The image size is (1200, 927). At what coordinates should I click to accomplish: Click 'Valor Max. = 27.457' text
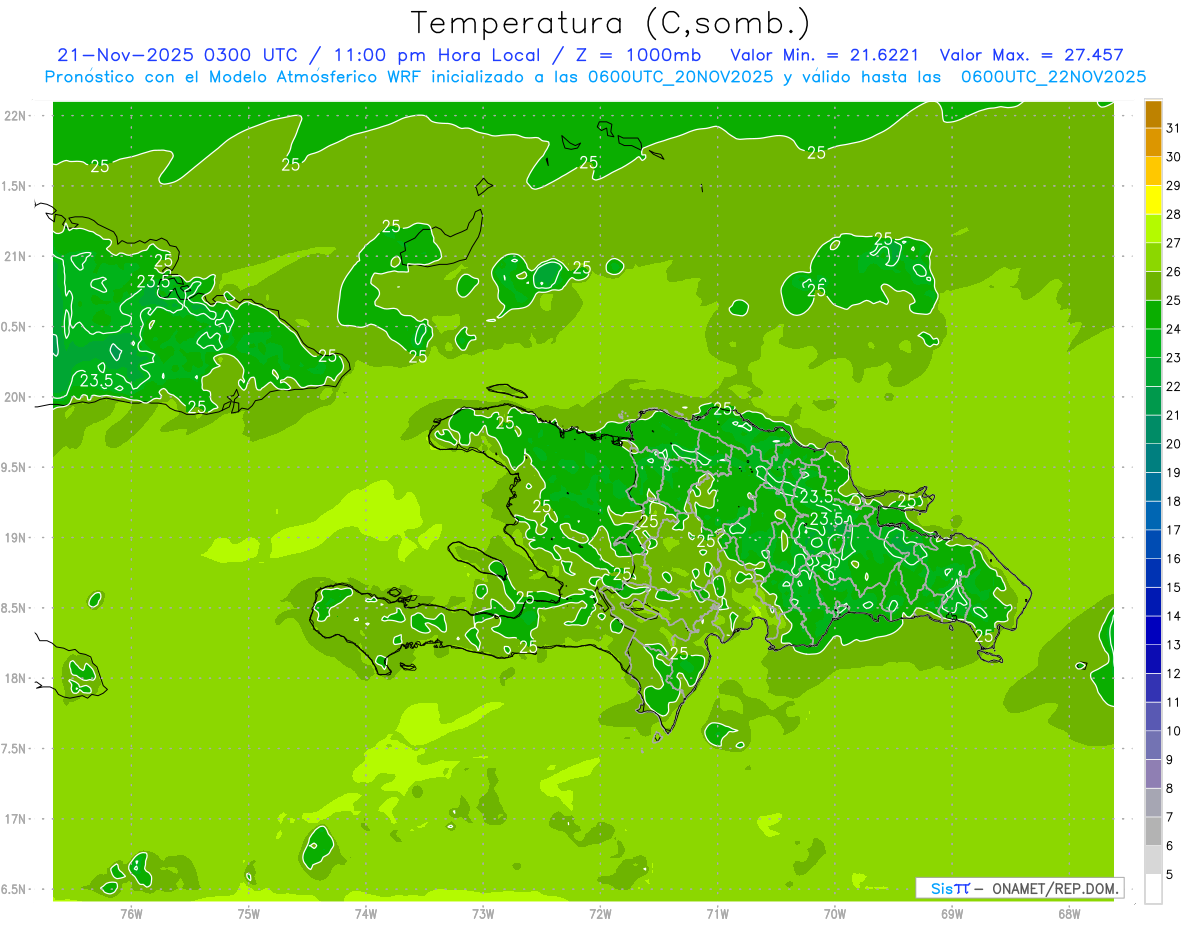pyautogui.click(x=1032, y=55)
